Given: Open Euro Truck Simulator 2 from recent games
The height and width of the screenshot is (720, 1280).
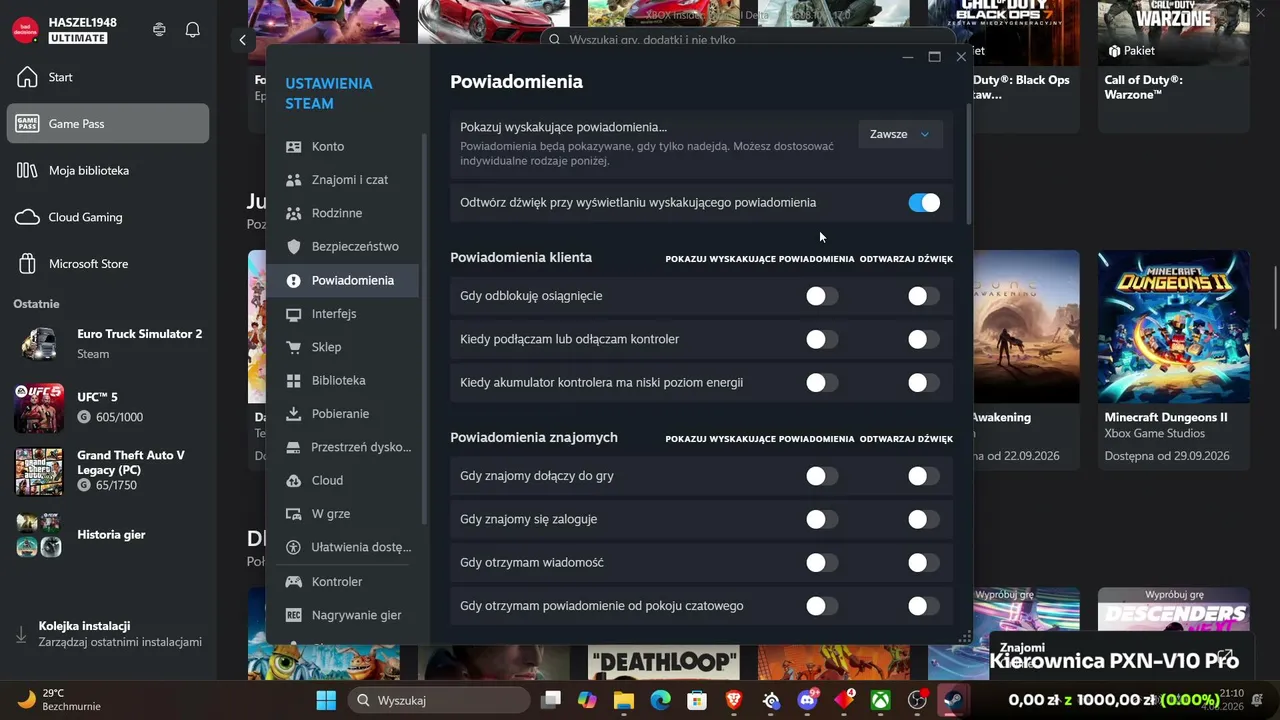Looking at the screenshot, I should [x=108, y=343].
